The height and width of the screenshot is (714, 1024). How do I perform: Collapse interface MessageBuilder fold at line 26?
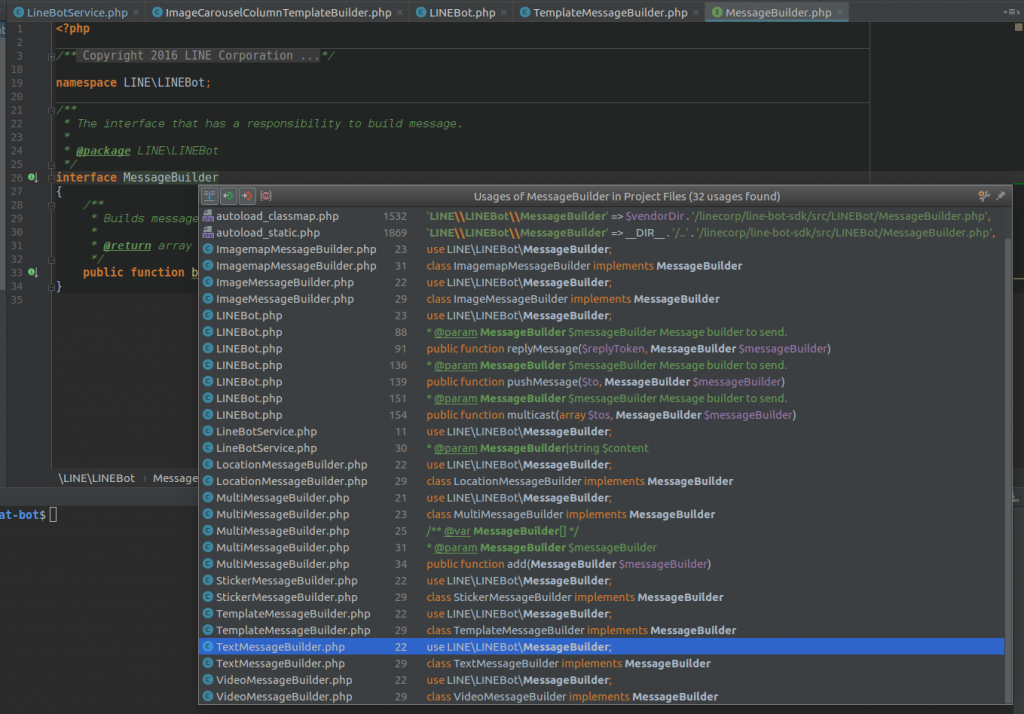tap(52, 178)
